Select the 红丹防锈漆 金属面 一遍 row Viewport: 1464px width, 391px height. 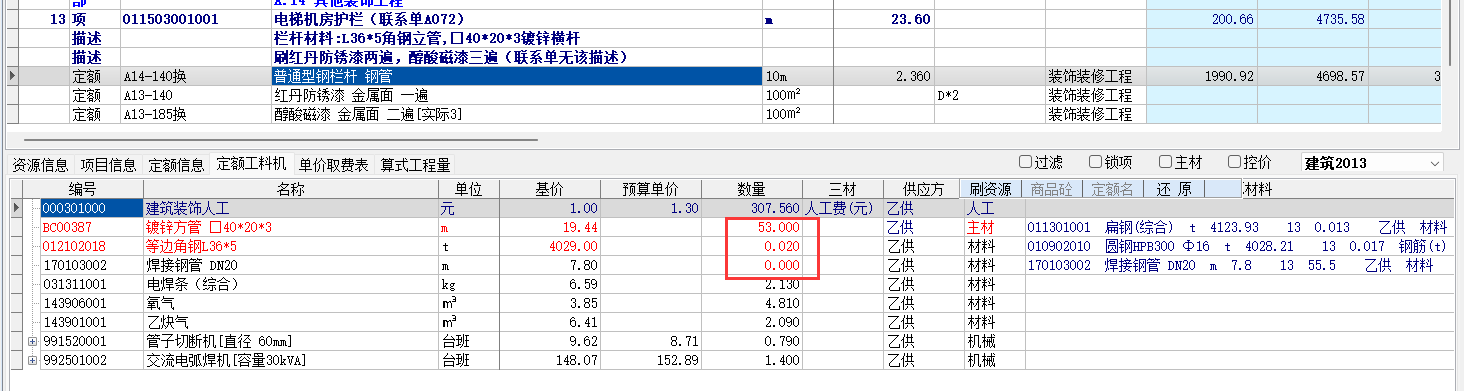pos(516,95)
